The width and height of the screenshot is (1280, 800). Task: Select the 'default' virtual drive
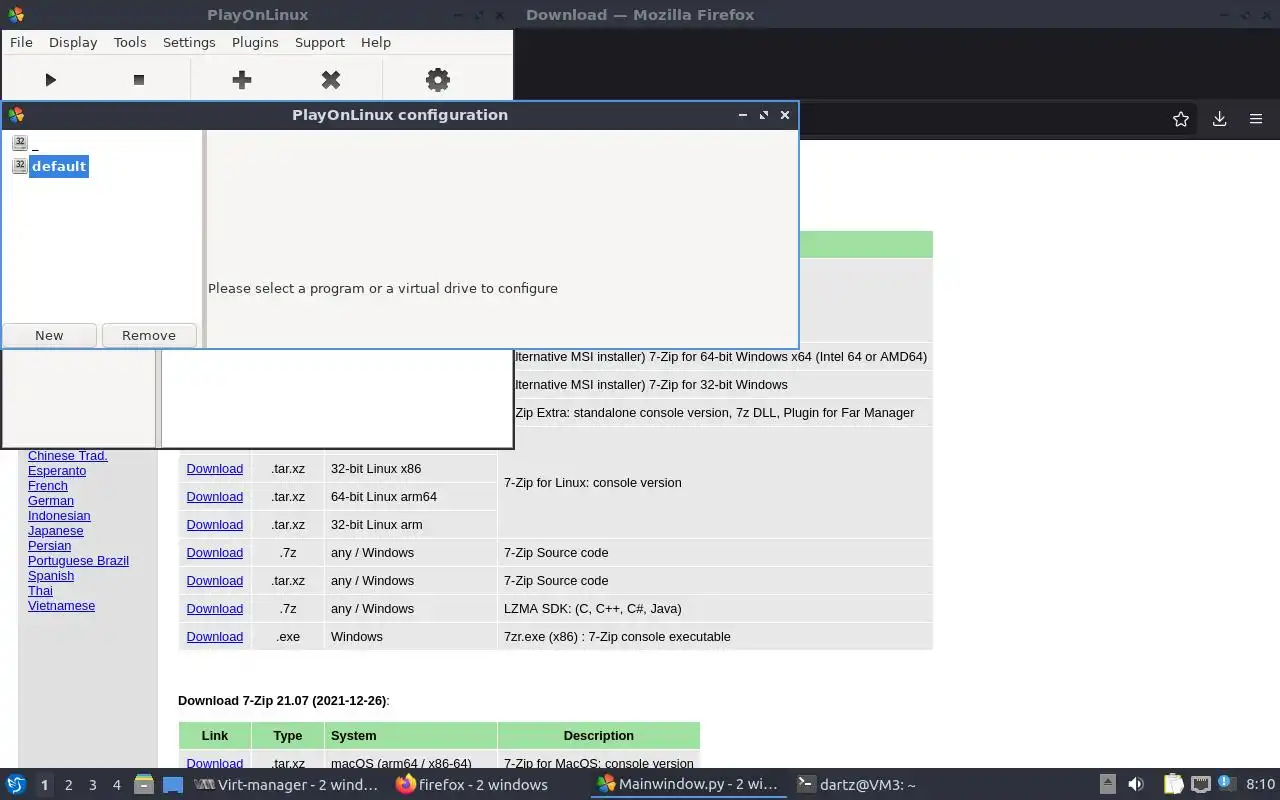(59, 166)
